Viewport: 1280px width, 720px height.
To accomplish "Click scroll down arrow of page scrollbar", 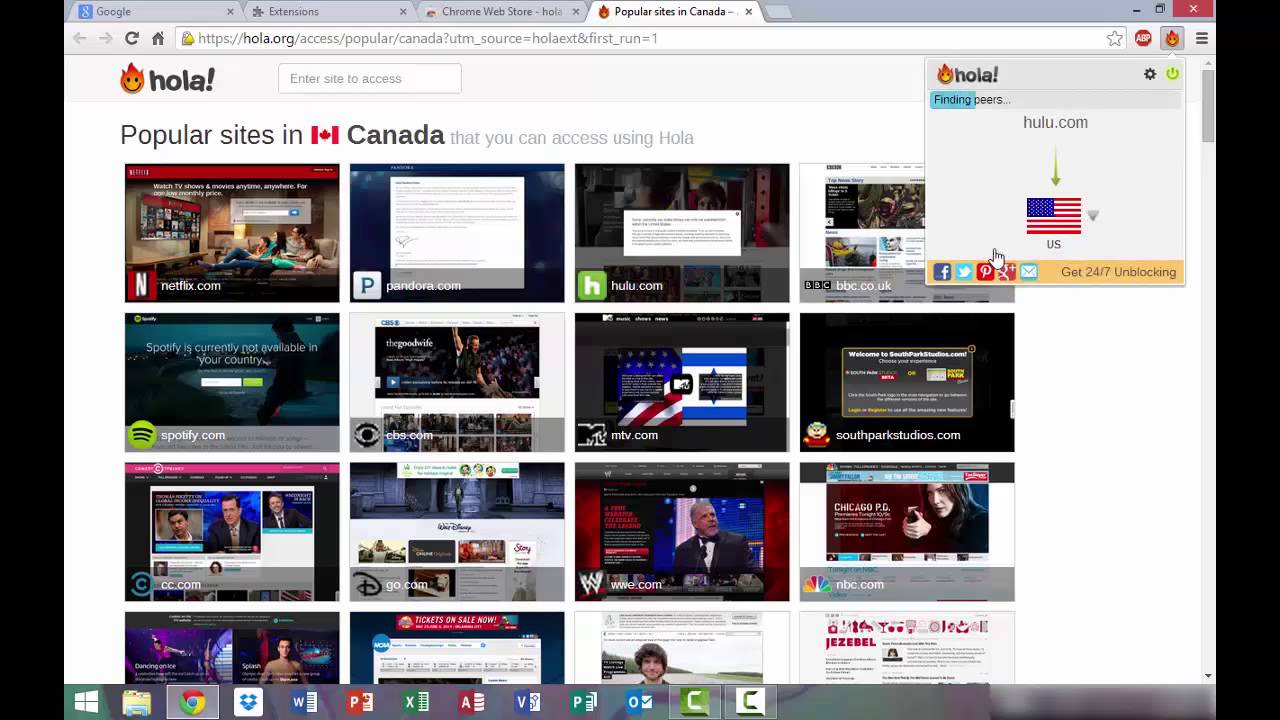I will 1208,676.
